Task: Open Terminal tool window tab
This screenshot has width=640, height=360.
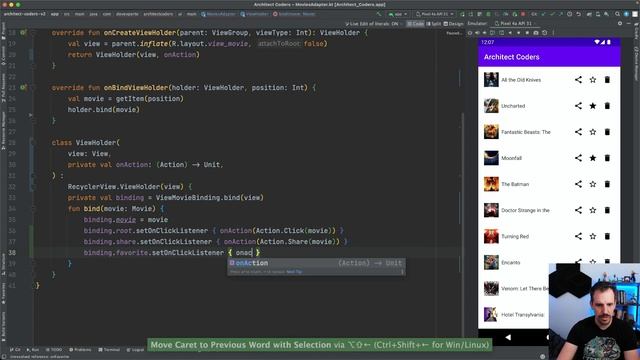Action: (109, 350)
